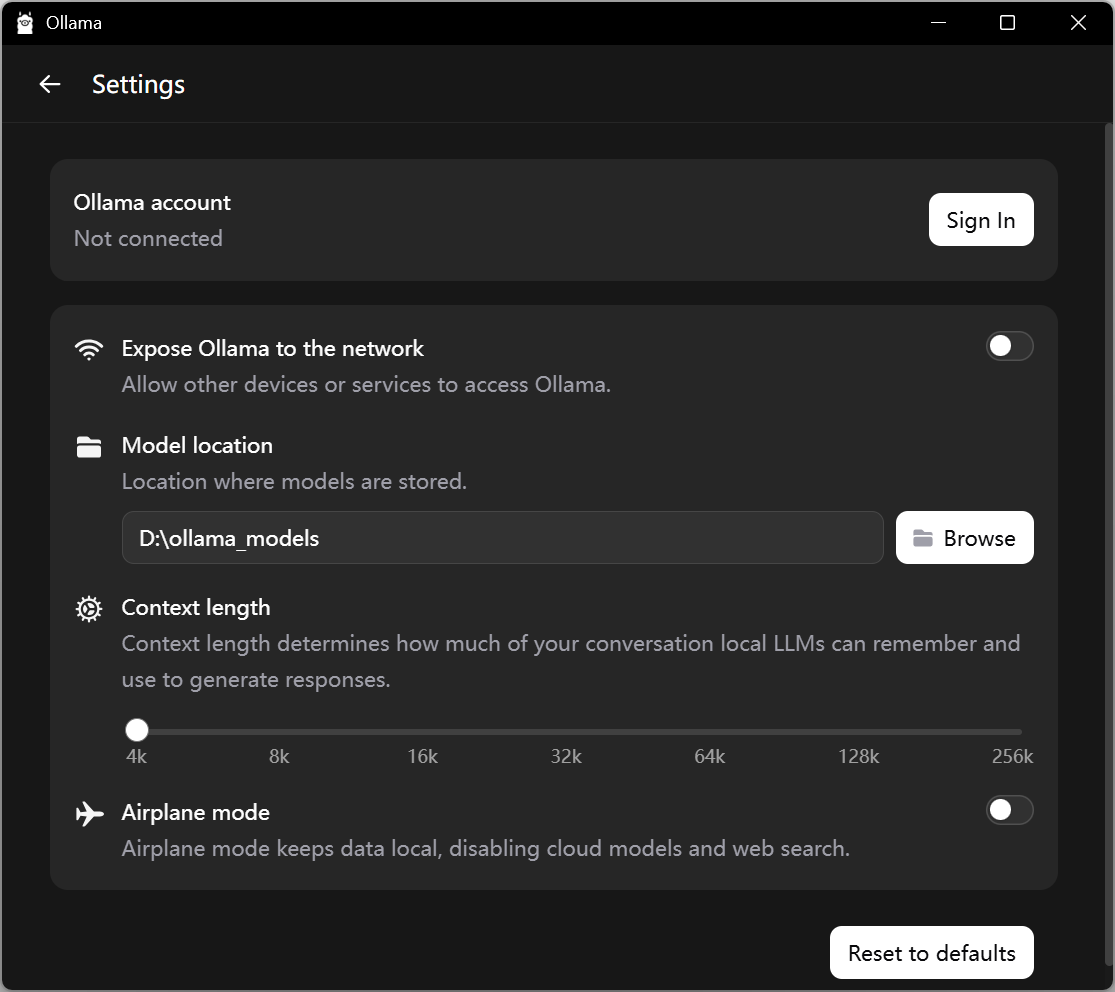Maximize the Ollama window

[1008, 23]
